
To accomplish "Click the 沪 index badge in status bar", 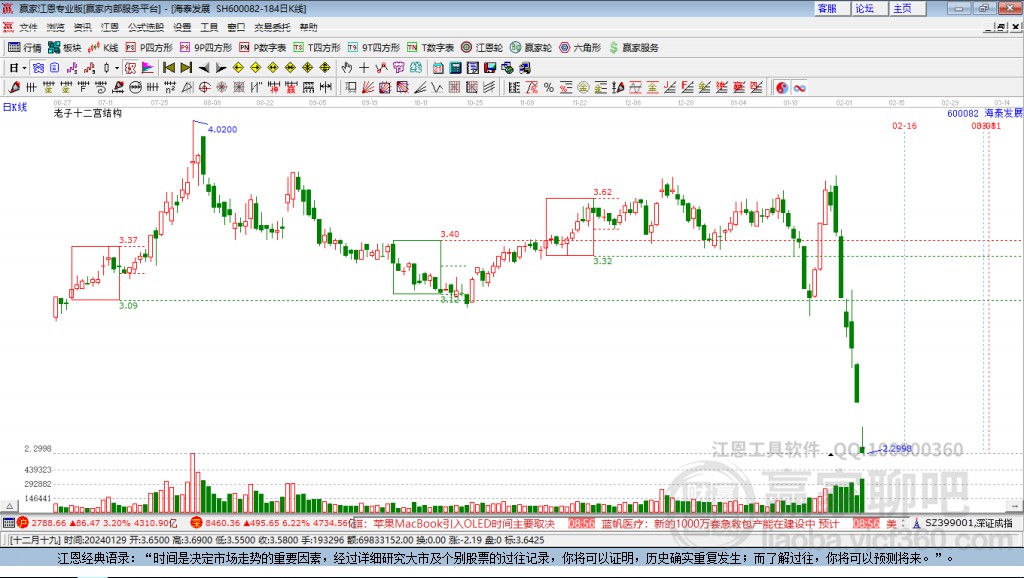I will coord(23,522).
